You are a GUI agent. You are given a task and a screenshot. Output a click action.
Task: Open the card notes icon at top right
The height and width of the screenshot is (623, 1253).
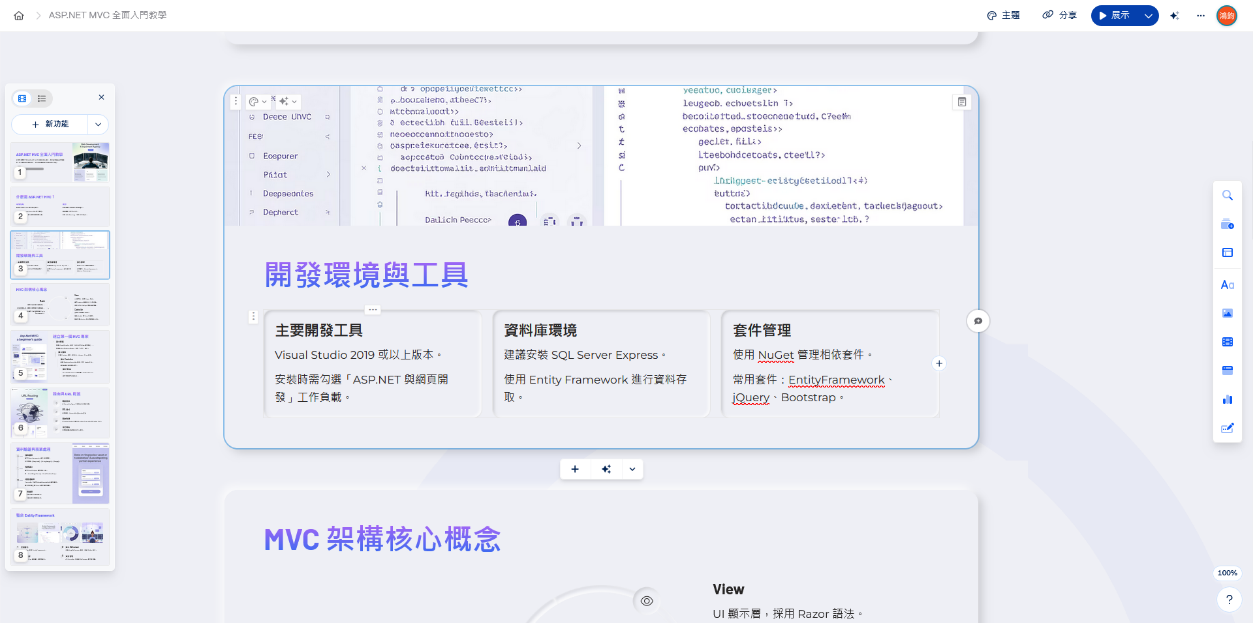pos(962,101)
